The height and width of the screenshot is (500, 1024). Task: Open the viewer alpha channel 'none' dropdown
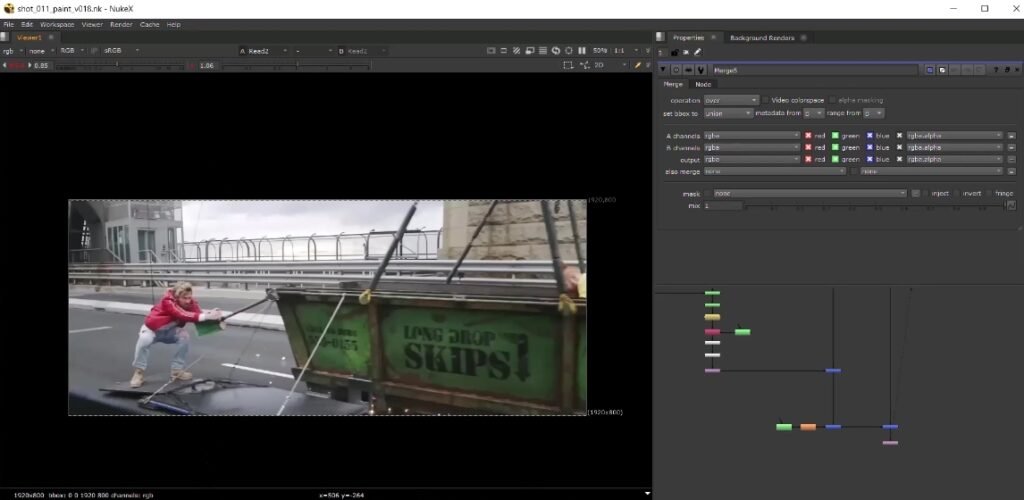click(40, 50)
